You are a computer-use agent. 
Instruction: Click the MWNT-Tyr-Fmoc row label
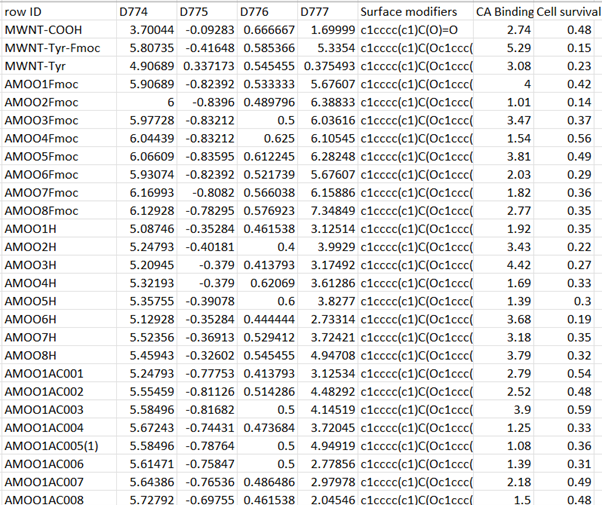[59, 48]
